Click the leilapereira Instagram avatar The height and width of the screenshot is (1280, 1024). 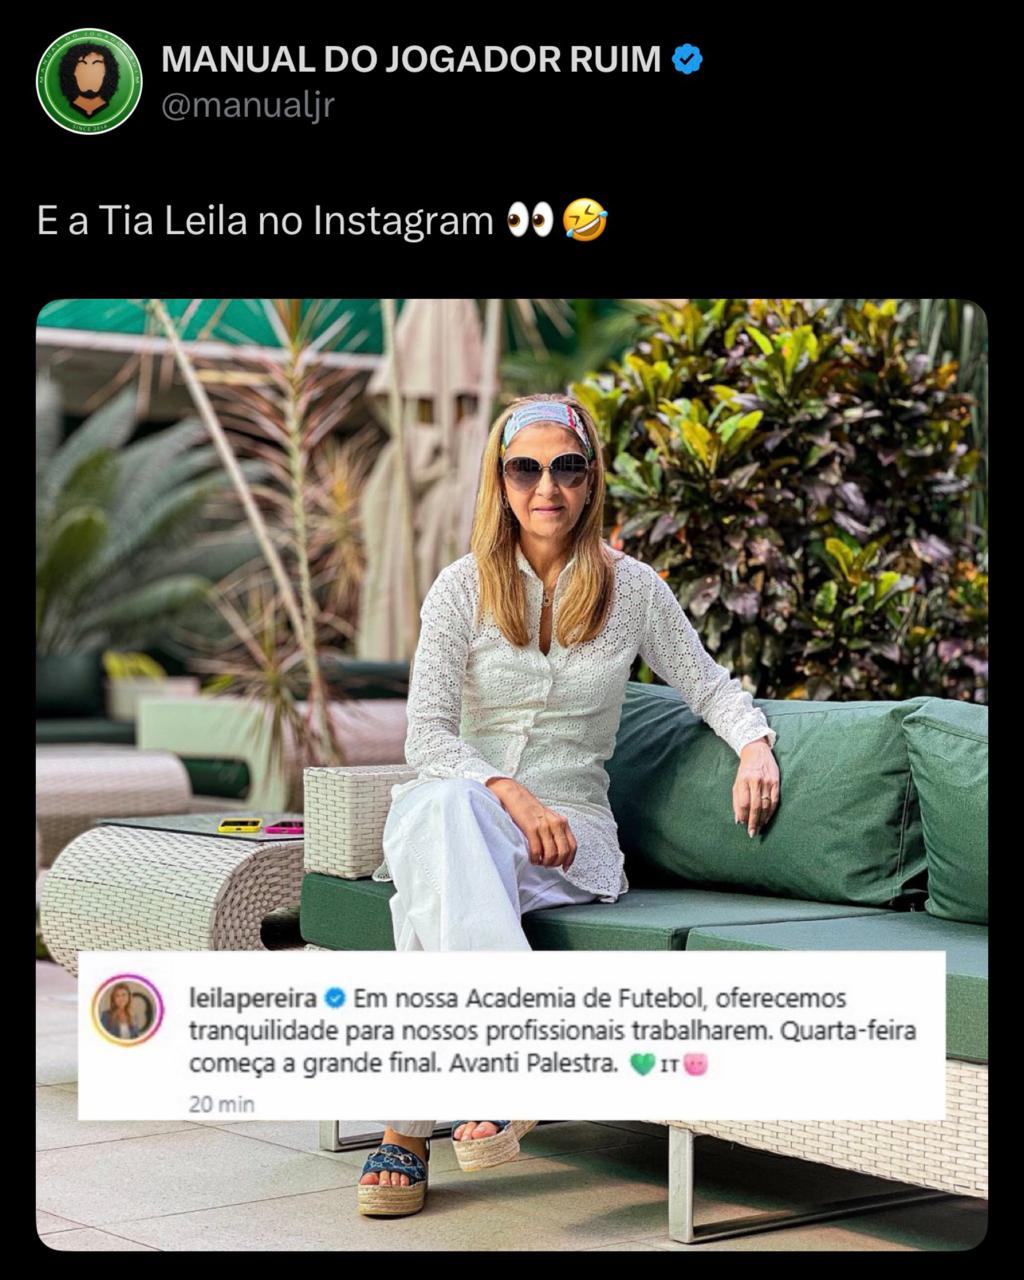(127, 1010)
